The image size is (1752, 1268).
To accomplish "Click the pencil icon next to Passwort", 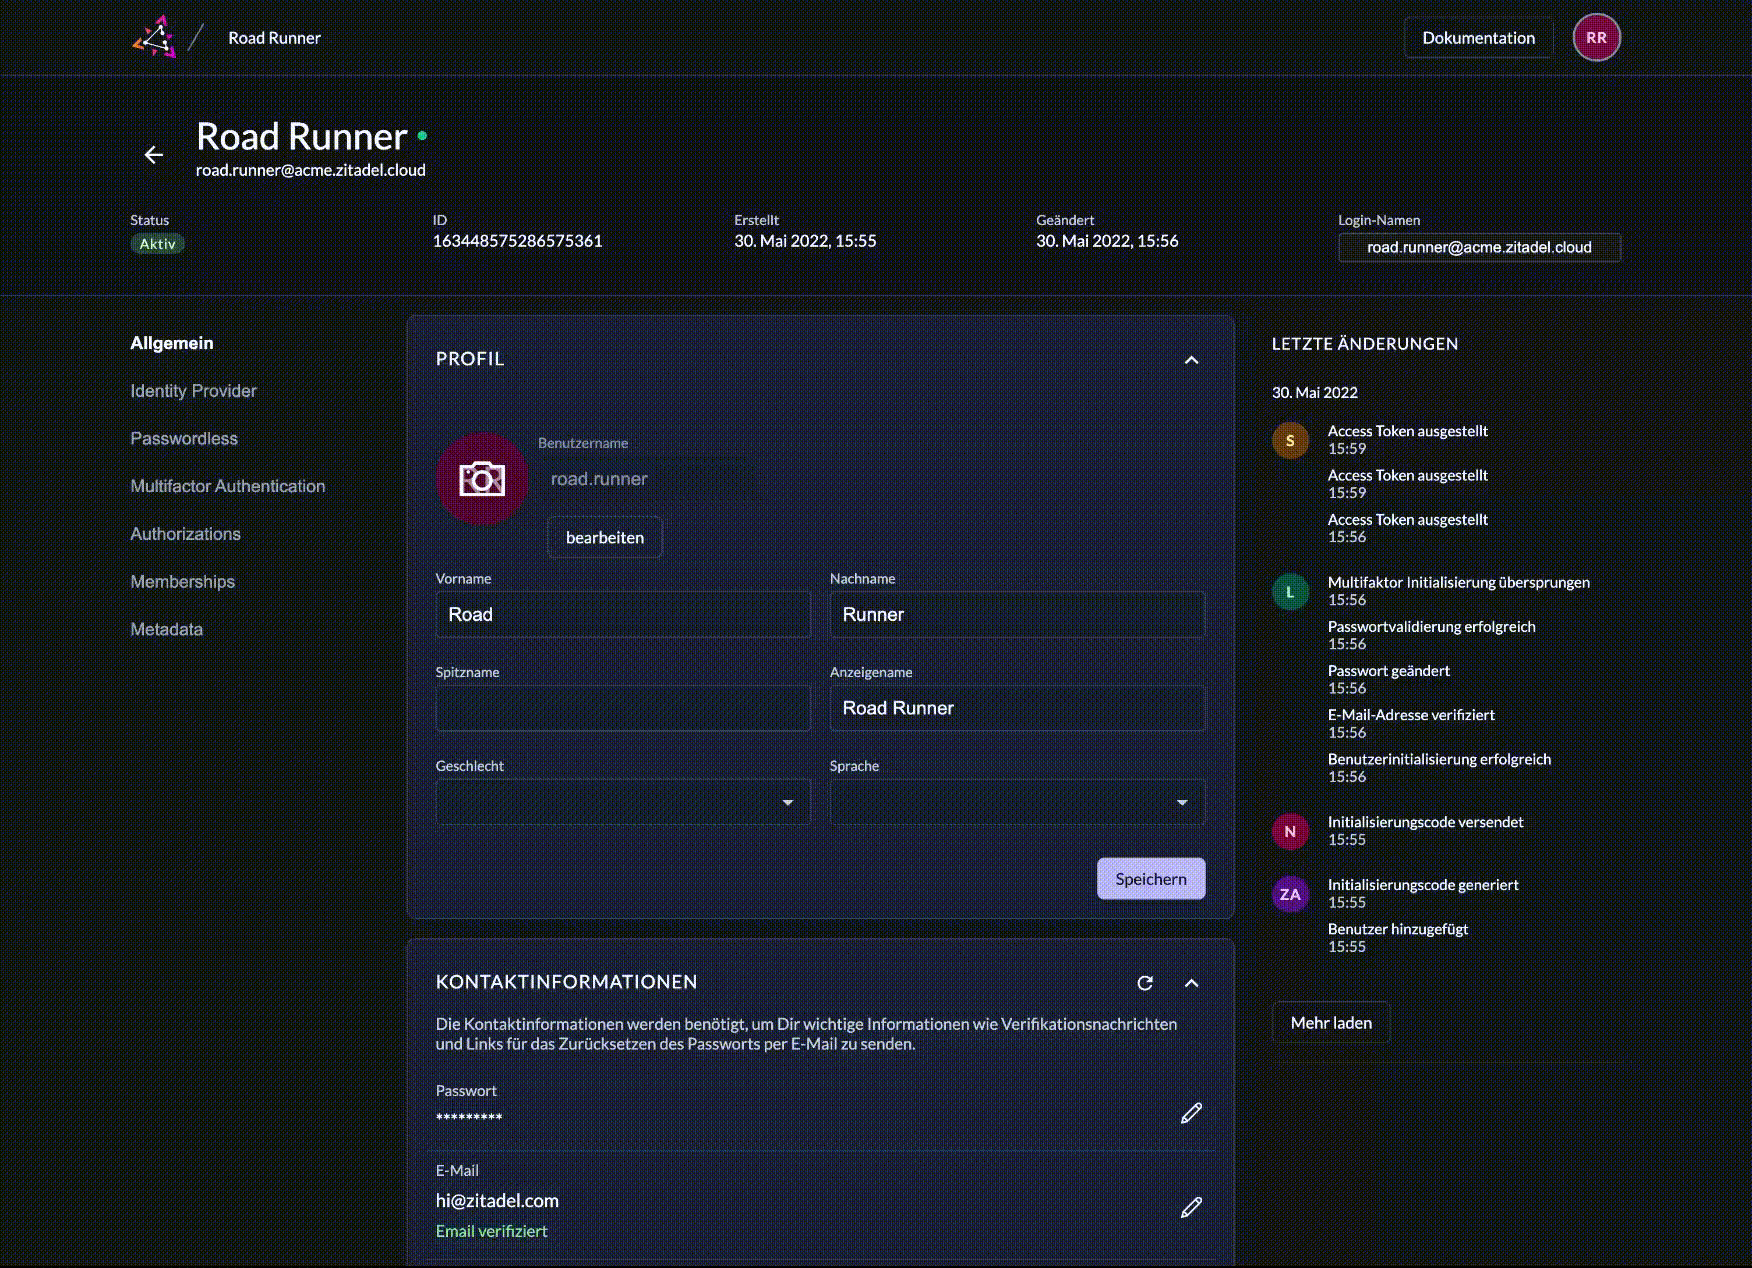I will pyautogui.click(x=1191, y=1113).
